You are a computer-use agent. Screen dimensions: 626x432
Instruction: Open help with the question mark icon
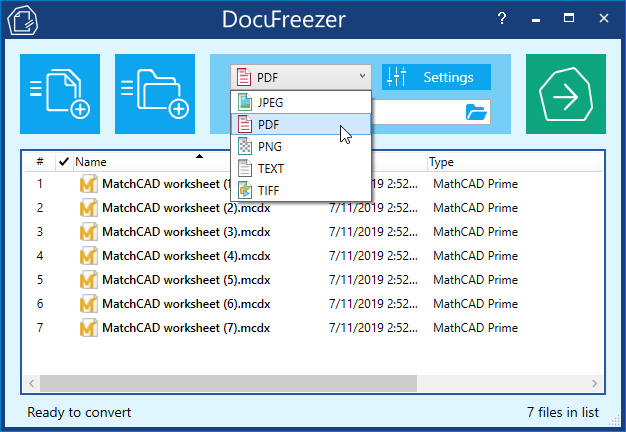[502, 18]
